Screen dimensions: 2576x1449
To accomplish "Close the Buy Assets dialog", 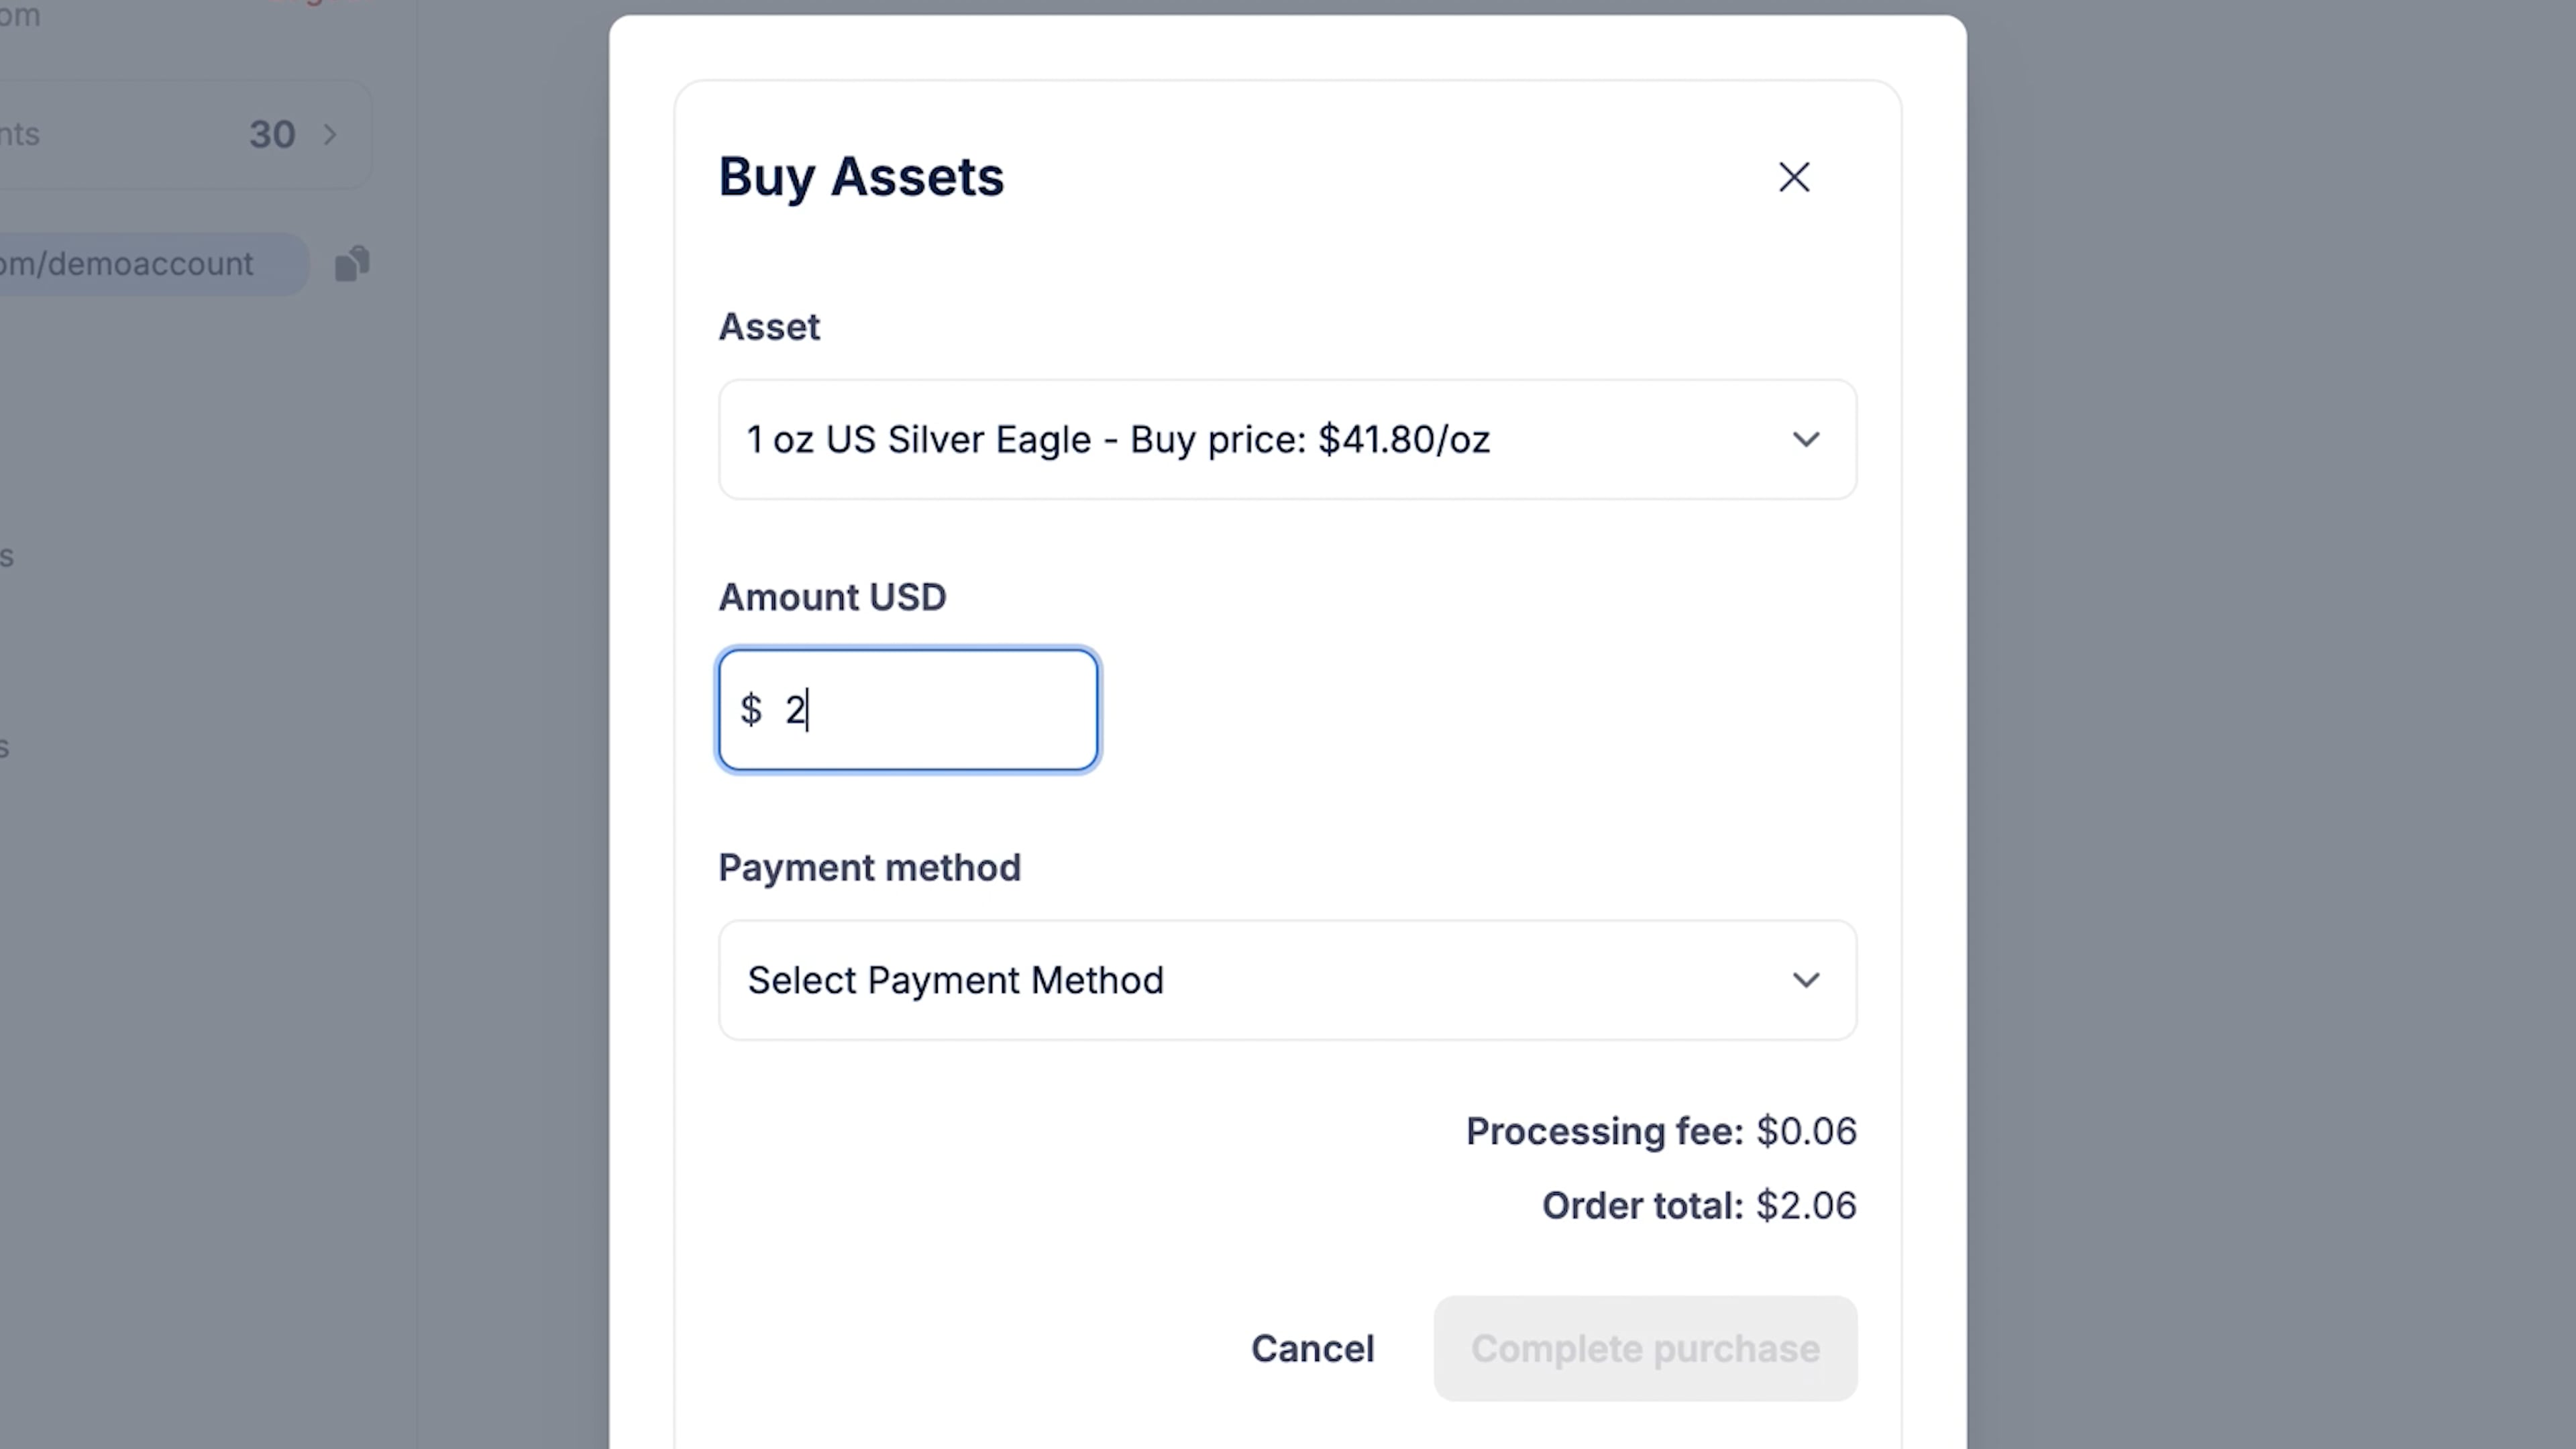I will pos(1794,178).
